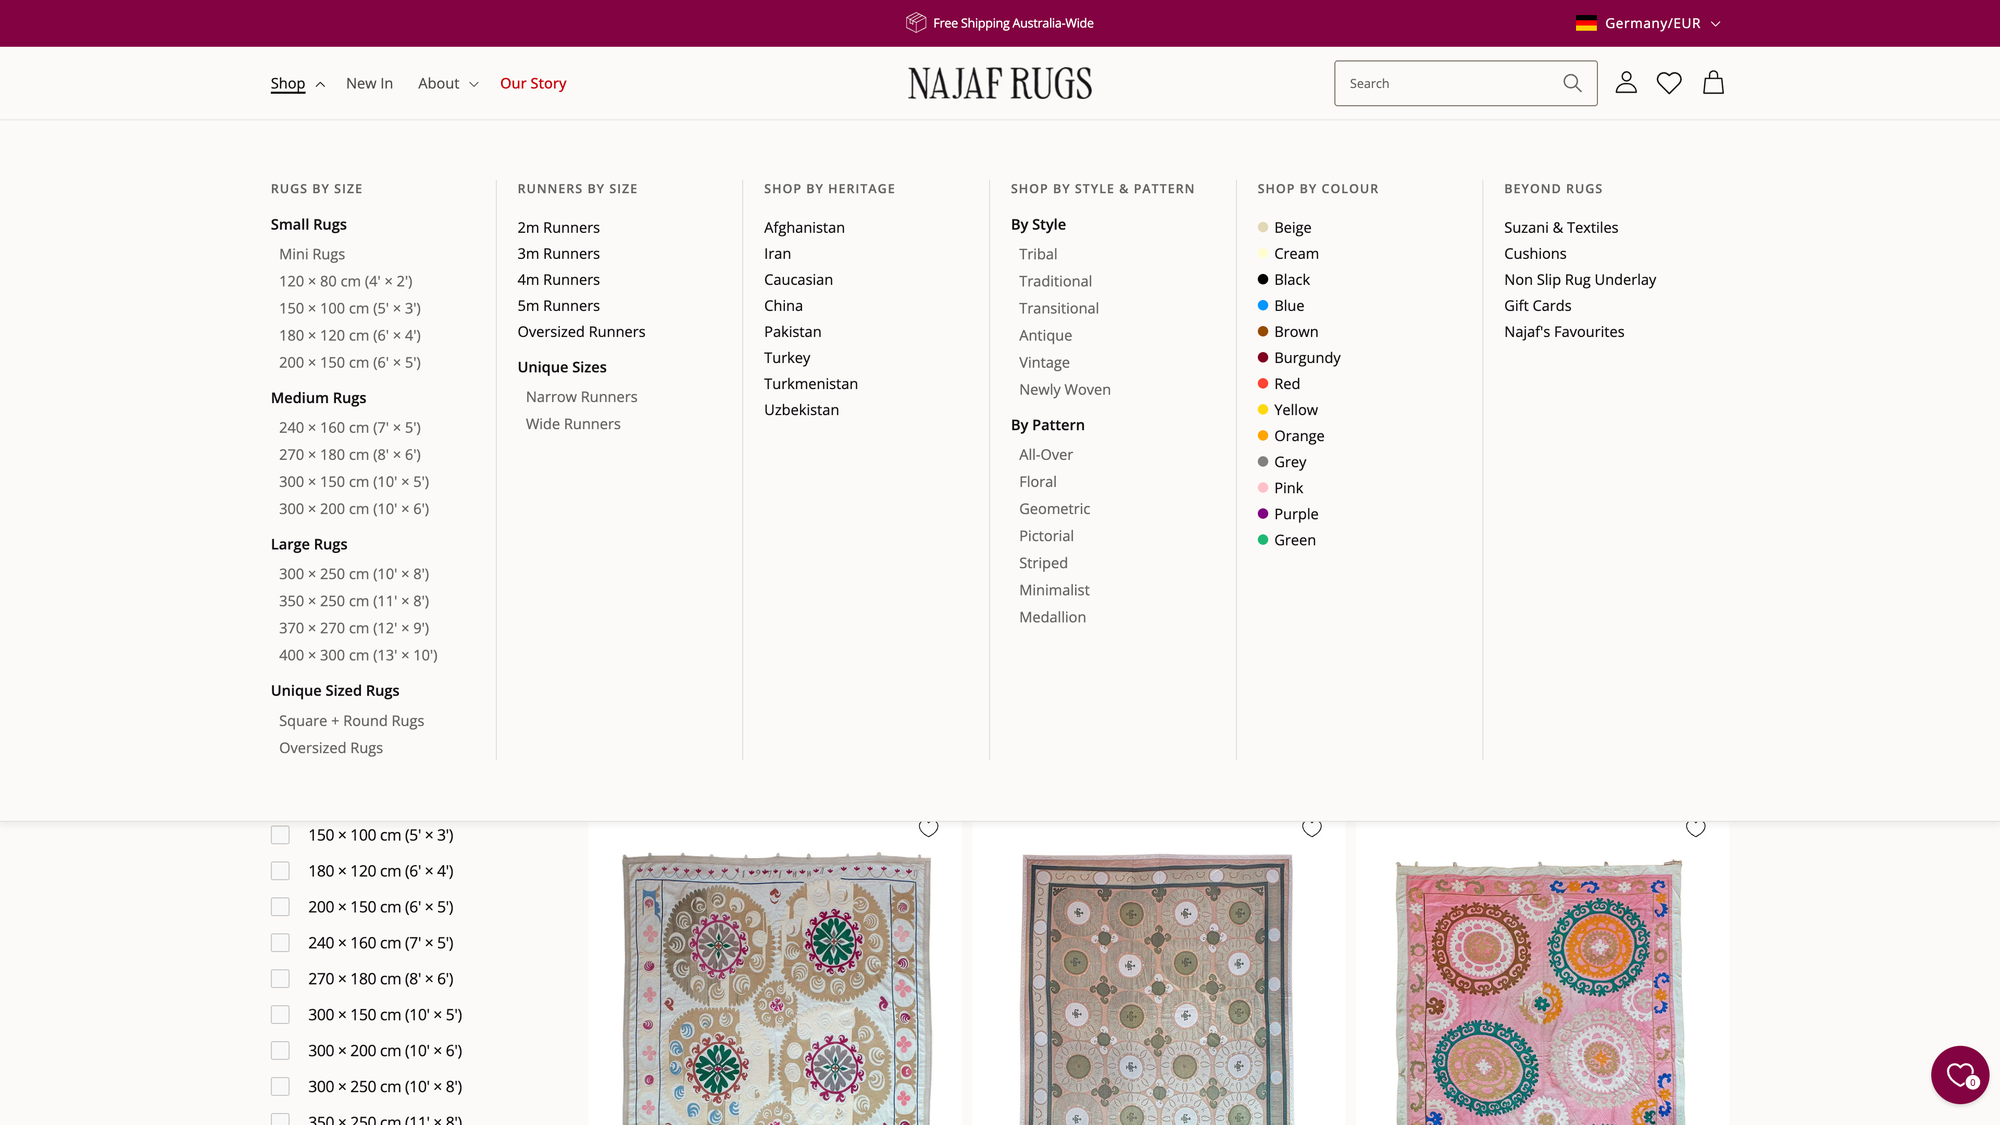Check the 300 × 250 cm size filter

click(x=280, y=1087)
